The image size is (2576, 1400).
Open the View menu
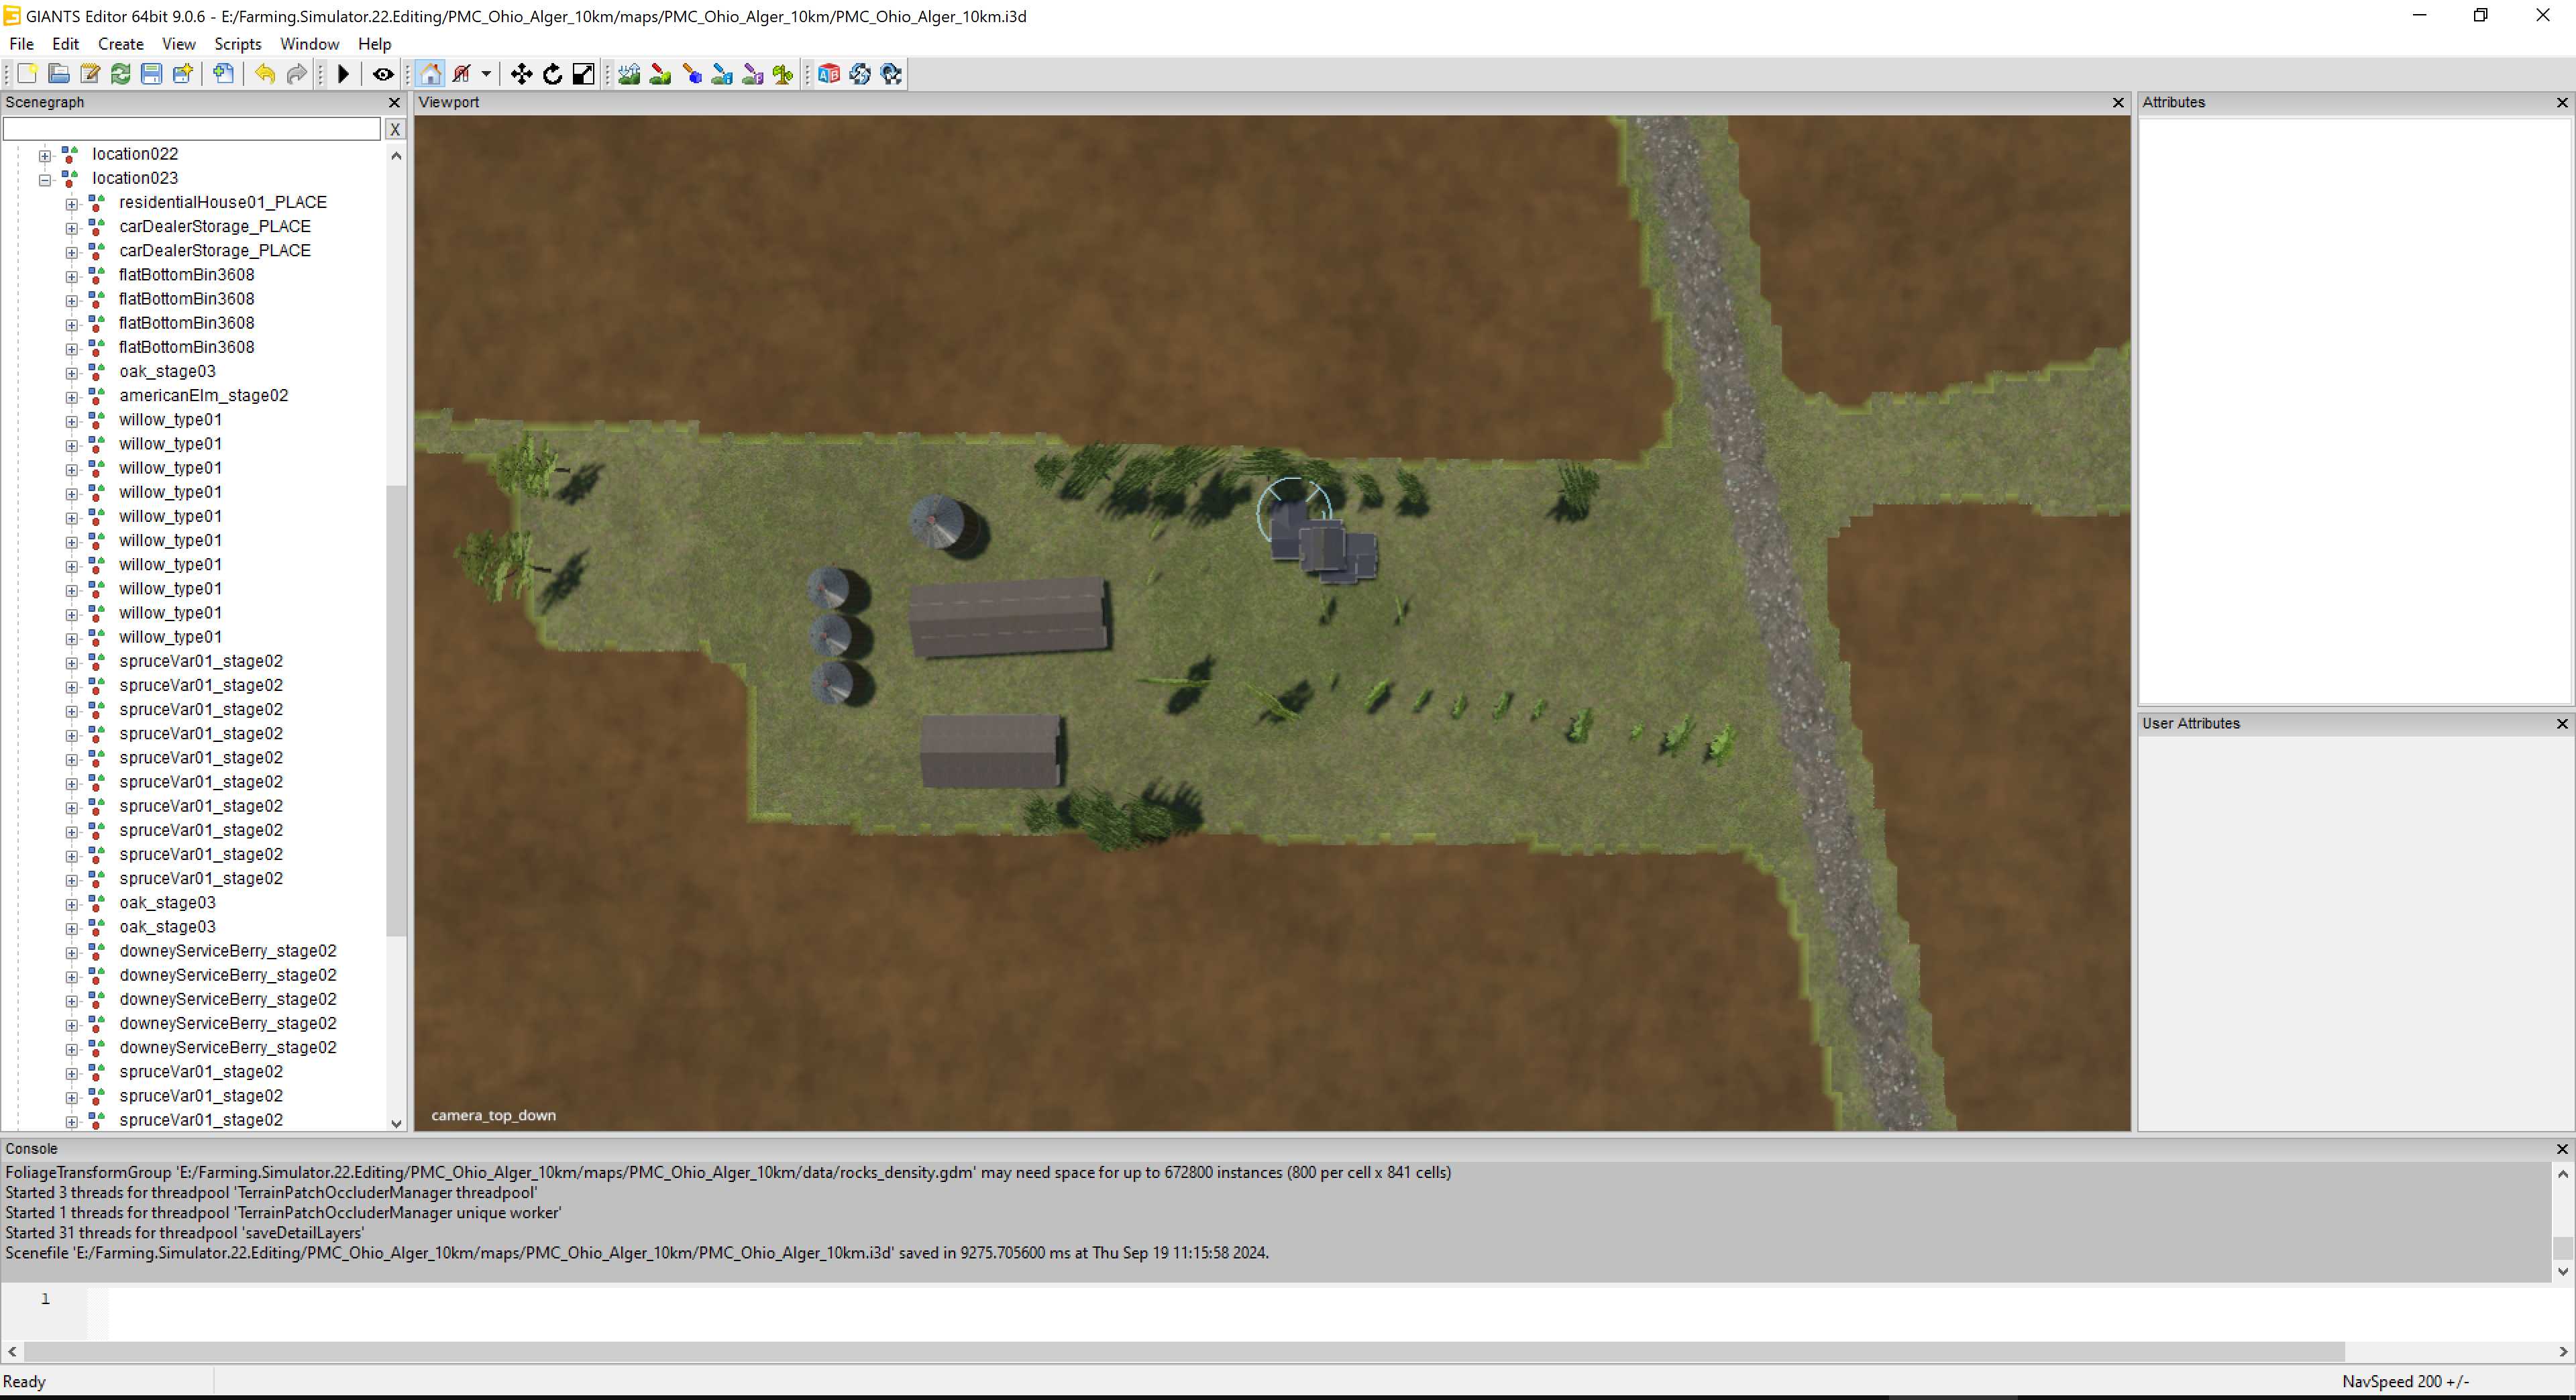(179, 44)
